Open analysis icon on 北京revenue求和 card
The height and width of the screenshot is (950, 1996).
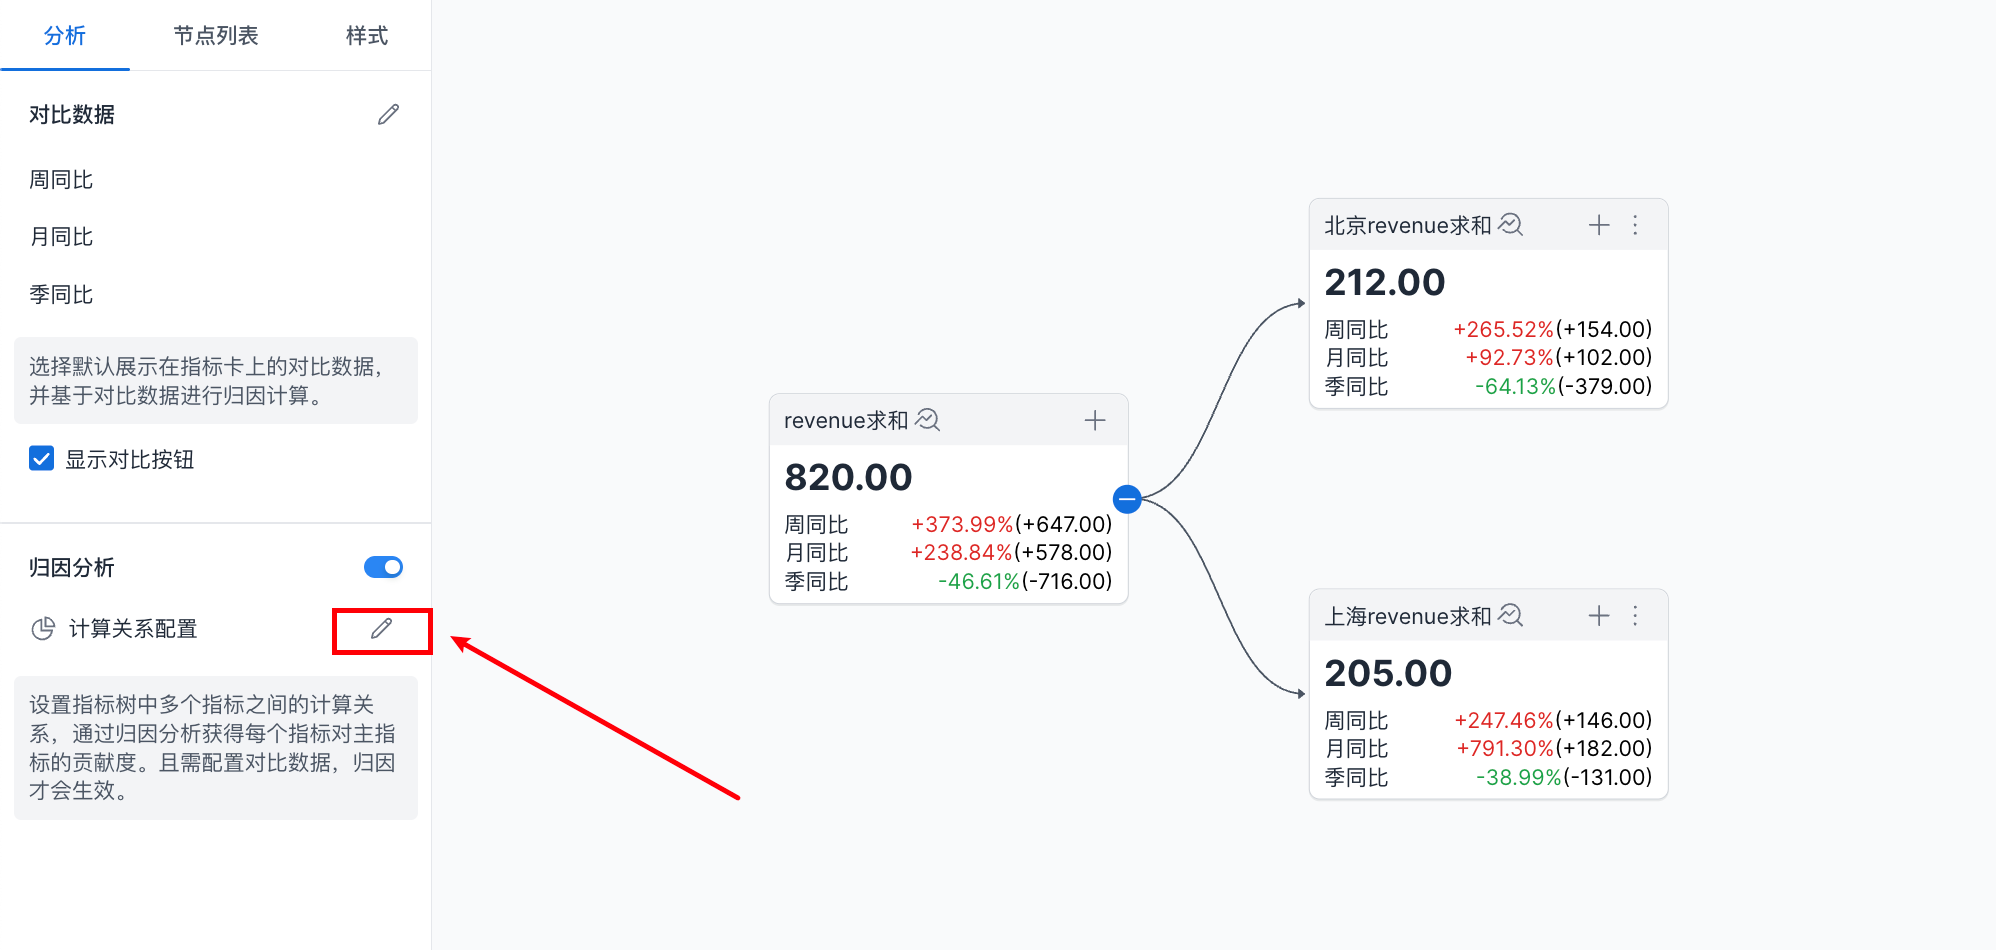tap(1511, 225)
